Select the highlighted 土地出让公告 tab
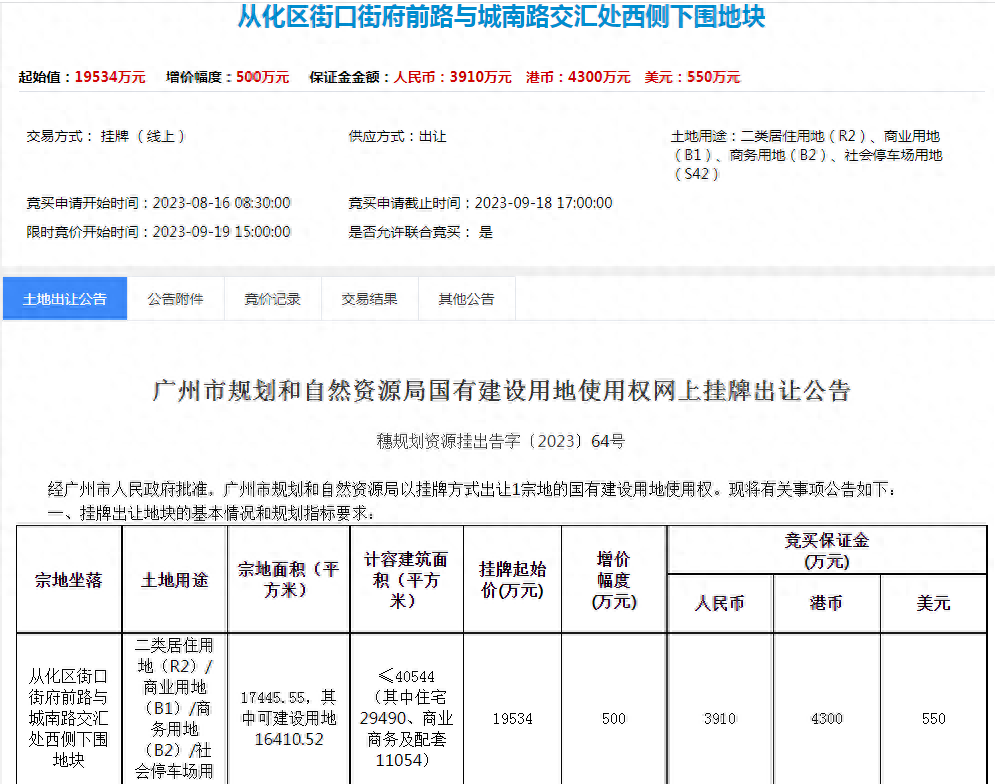995x784 pixels. click(64, 298)
